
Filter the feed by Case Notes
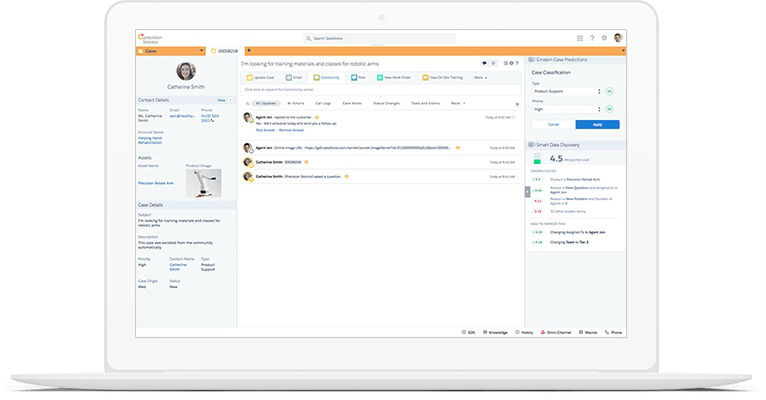point(352,102)
